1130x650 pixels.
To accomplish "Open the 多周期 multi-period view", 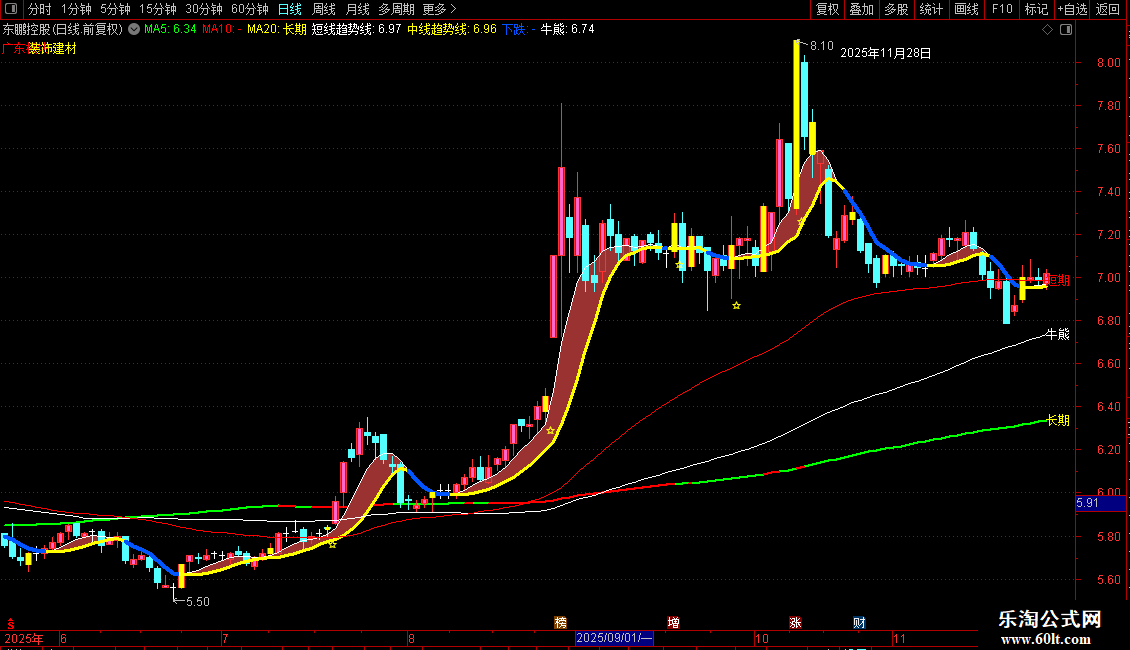I will tap(396, 9).
